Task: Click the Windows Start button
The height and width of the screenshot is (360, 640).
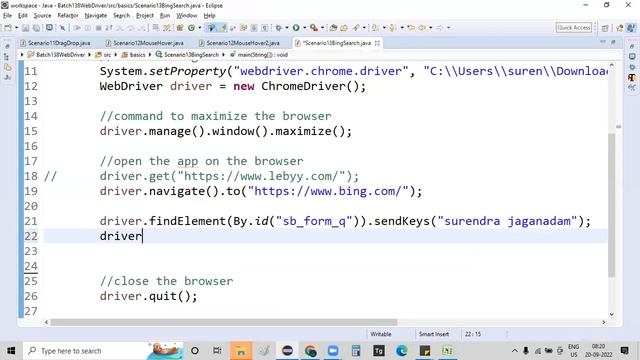Action: (x=11, y=351)
